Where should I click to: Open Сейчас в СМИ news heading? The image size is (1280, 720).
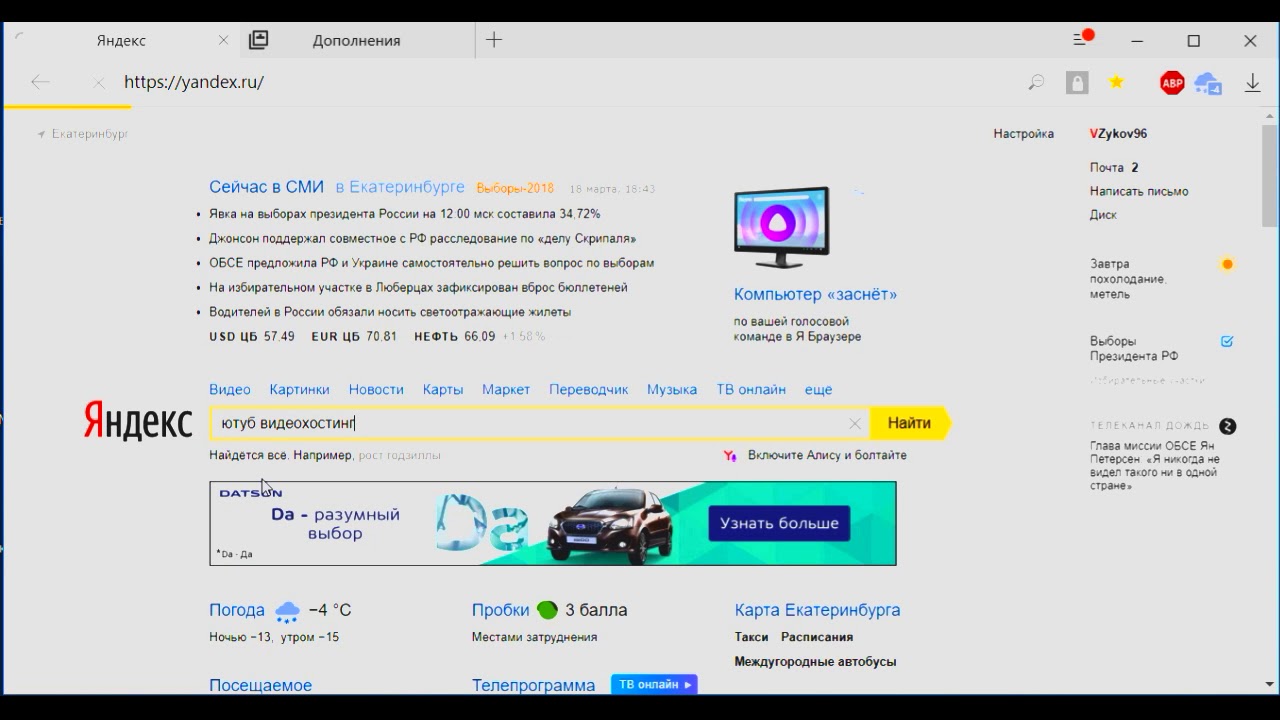[267, 187]
